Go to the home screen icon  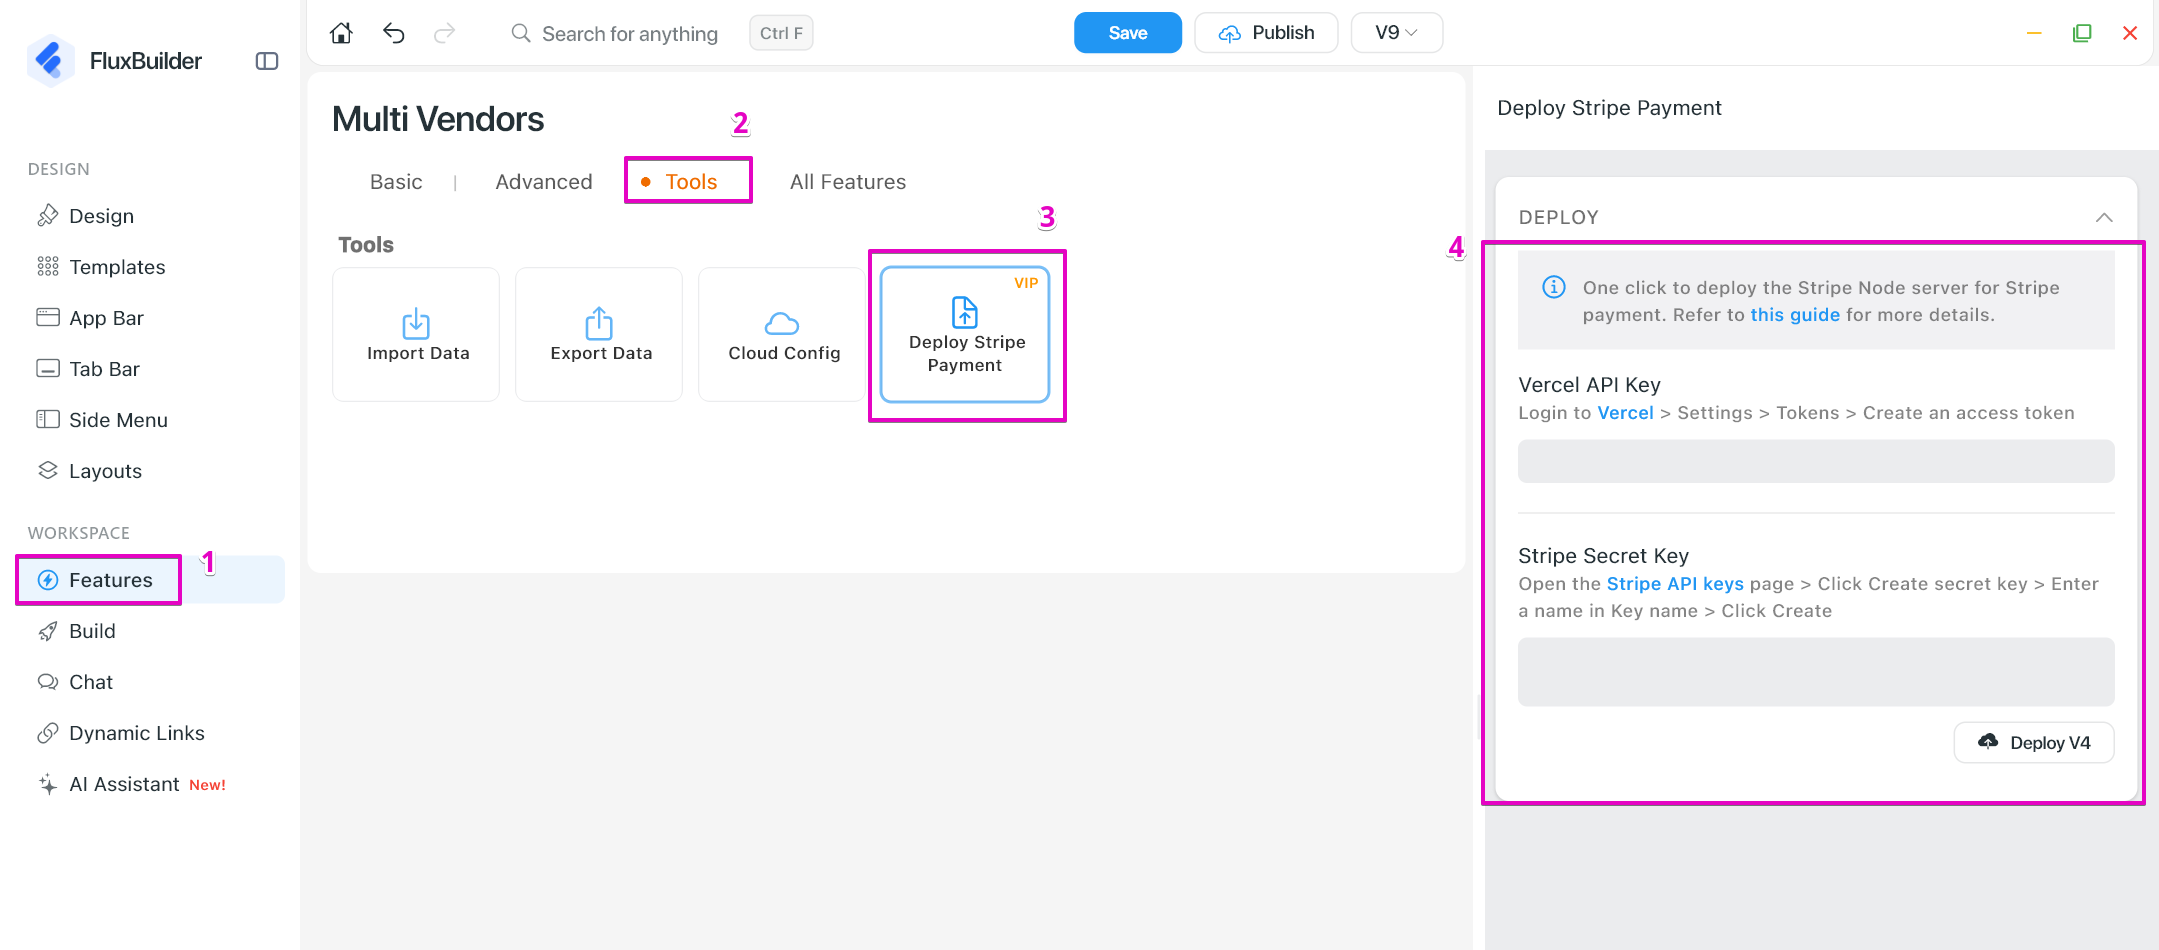[x=341, y=33]
